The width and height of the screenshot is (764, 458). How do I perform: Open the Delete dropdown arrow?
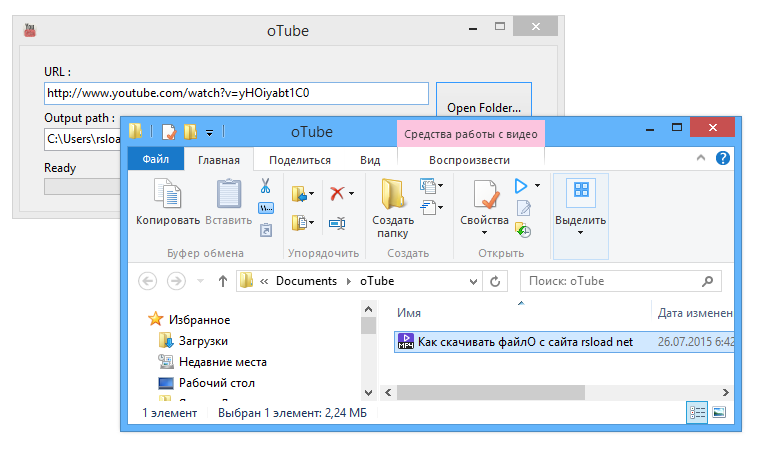(351, 193)
